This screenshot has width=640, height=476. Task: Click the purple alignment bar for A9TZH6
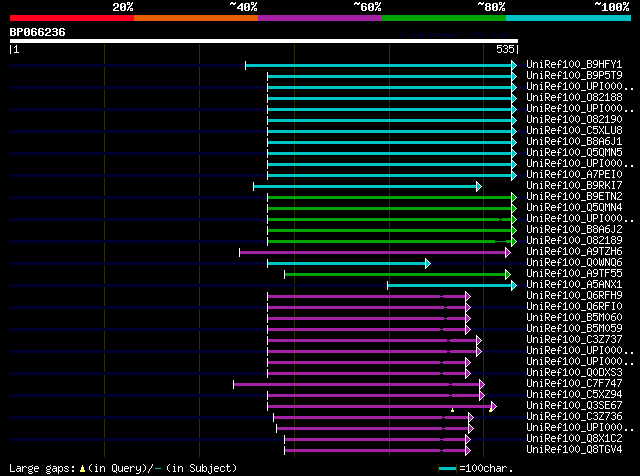point(373,253)
